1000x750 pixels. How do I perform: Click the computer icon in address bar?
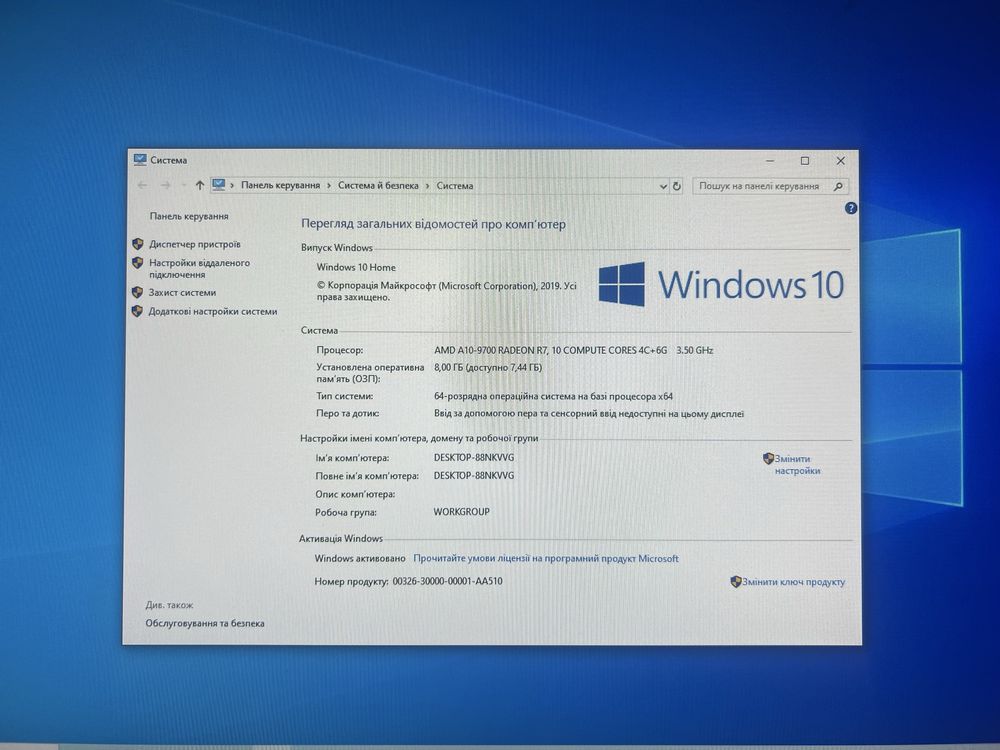(x=219, y=185)
